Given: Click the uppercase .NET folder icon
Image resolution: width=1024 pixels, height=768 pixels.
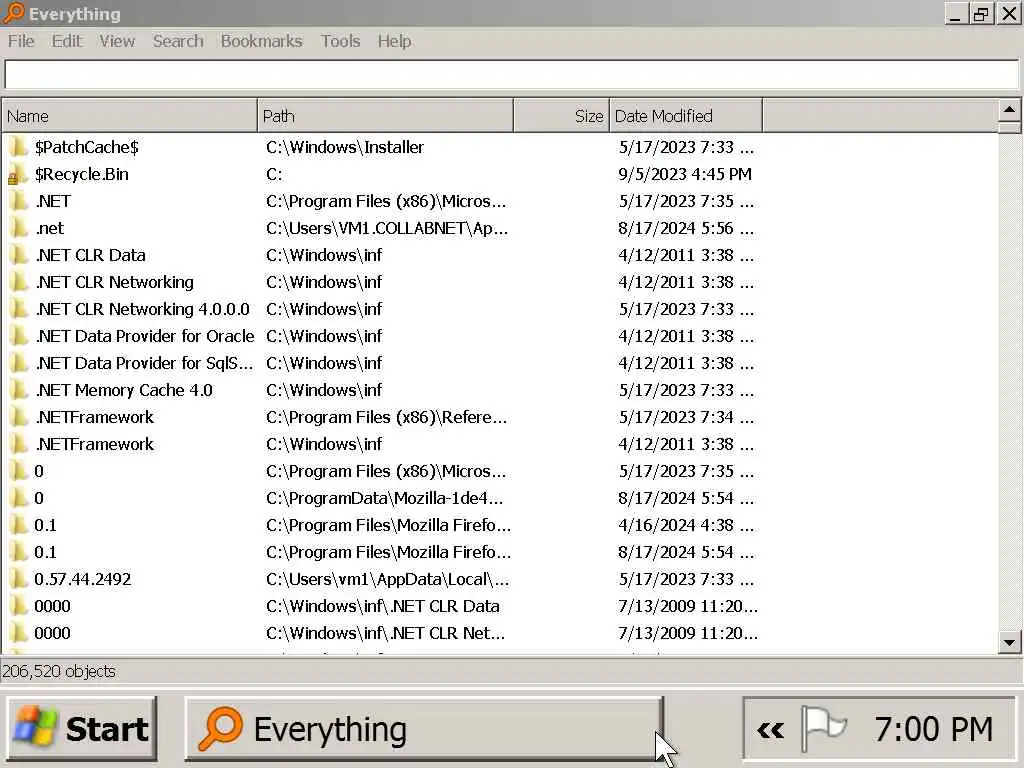Looking at the screenshot, I should pos(18,201).
